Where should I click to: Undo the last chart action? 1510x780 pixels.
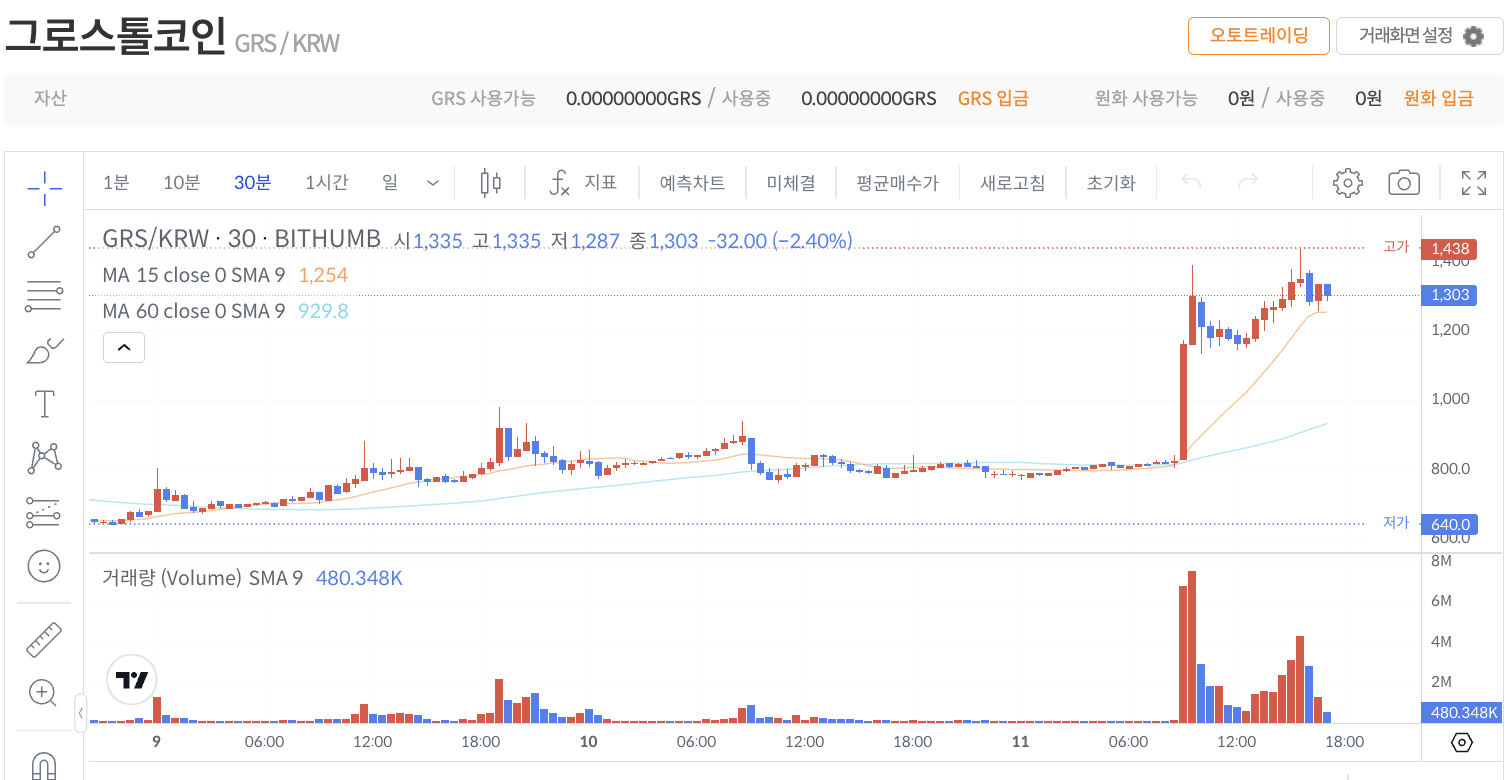coord(1191,182)
